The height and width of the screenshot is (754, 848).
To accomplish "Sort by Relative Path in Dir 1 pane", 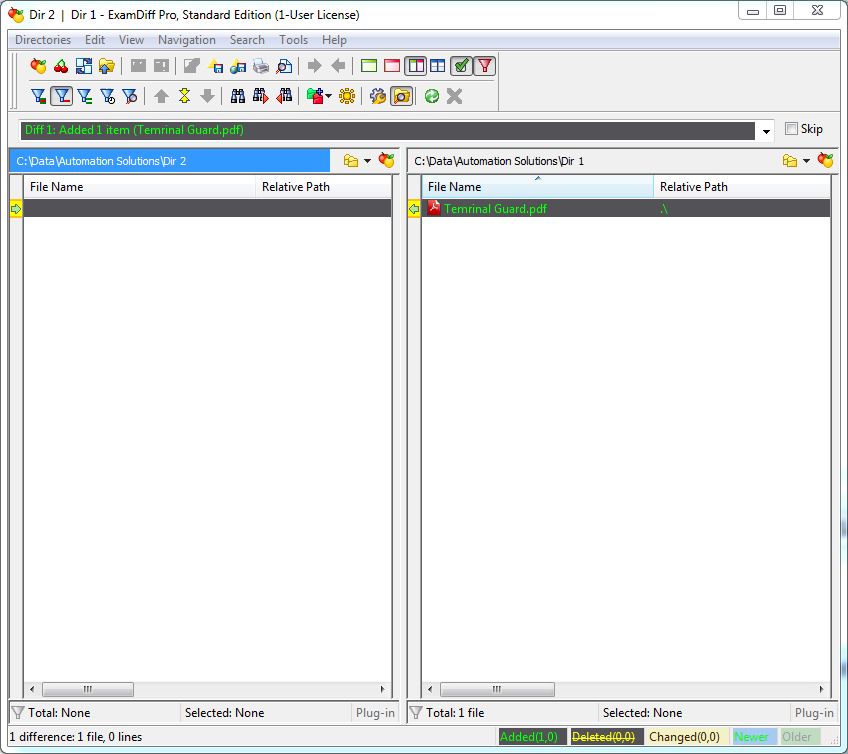I will tap(741, 187).
